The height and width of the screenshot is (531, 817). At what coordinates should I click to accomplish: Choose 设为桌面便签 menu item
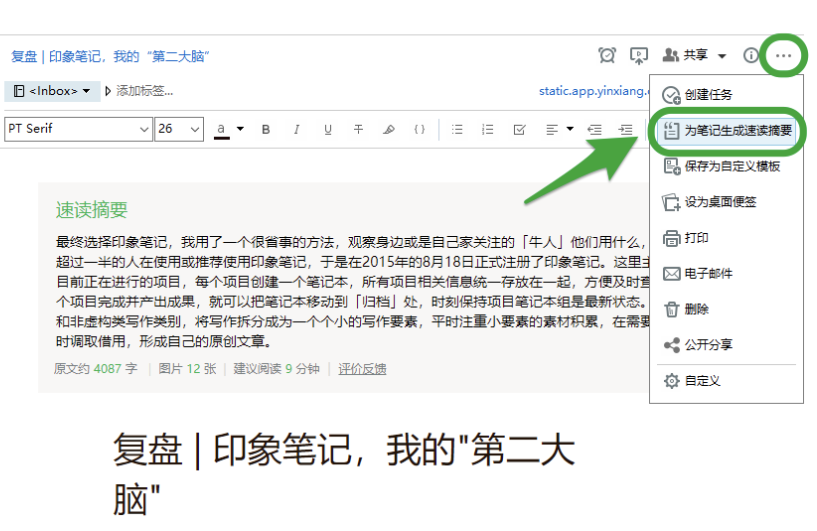pos(726,202)
